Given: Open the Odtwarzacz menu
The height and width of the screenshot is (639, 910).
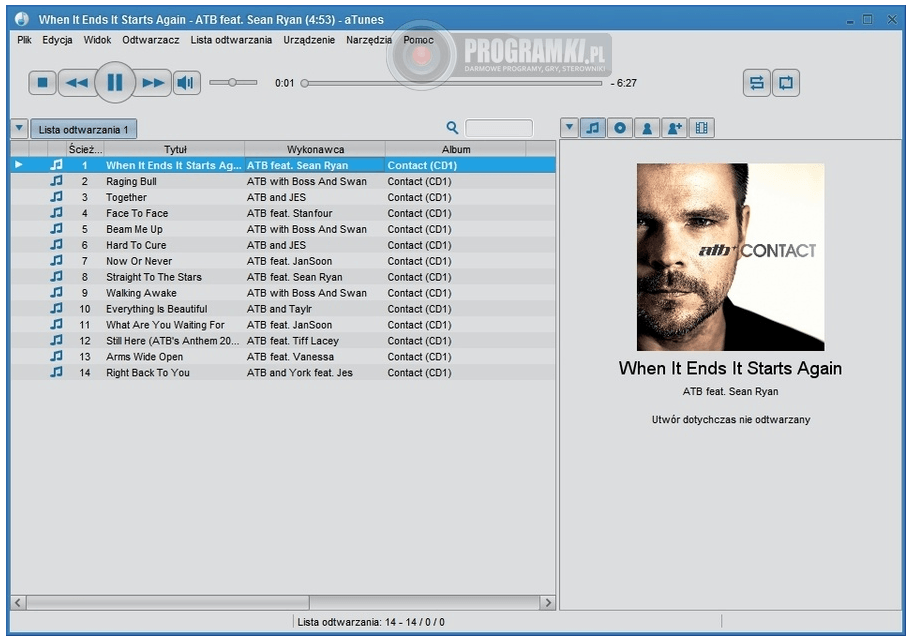Looking at the screenshot, I should click(x=150, y=40).
